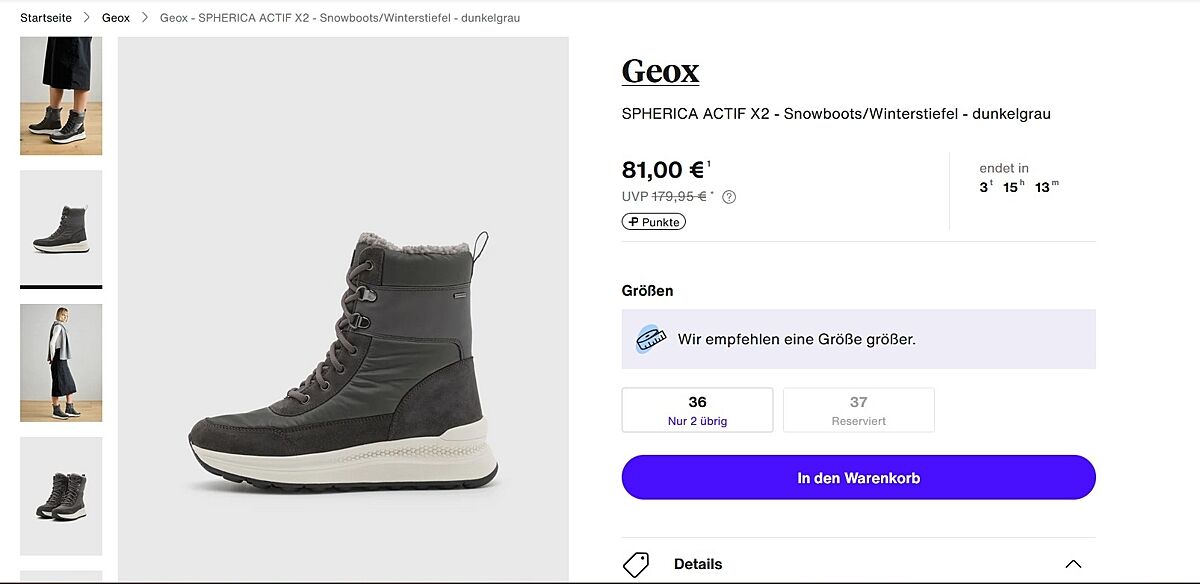Select size 36
This screenshot has height=584, width=1200.
tap(697, 410)
